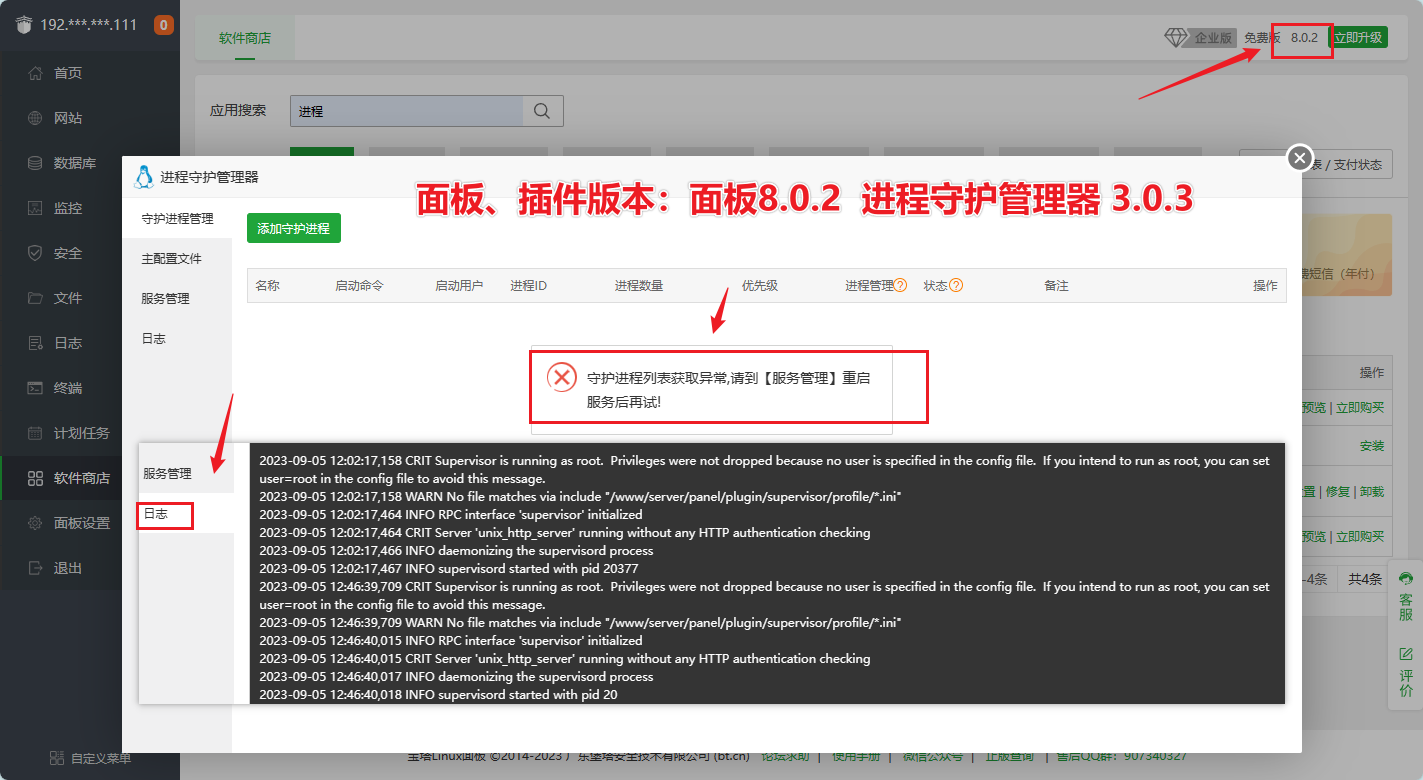Click the gear icon beside 面板设置
The image size is (1423, 780).
coord(35,523)
